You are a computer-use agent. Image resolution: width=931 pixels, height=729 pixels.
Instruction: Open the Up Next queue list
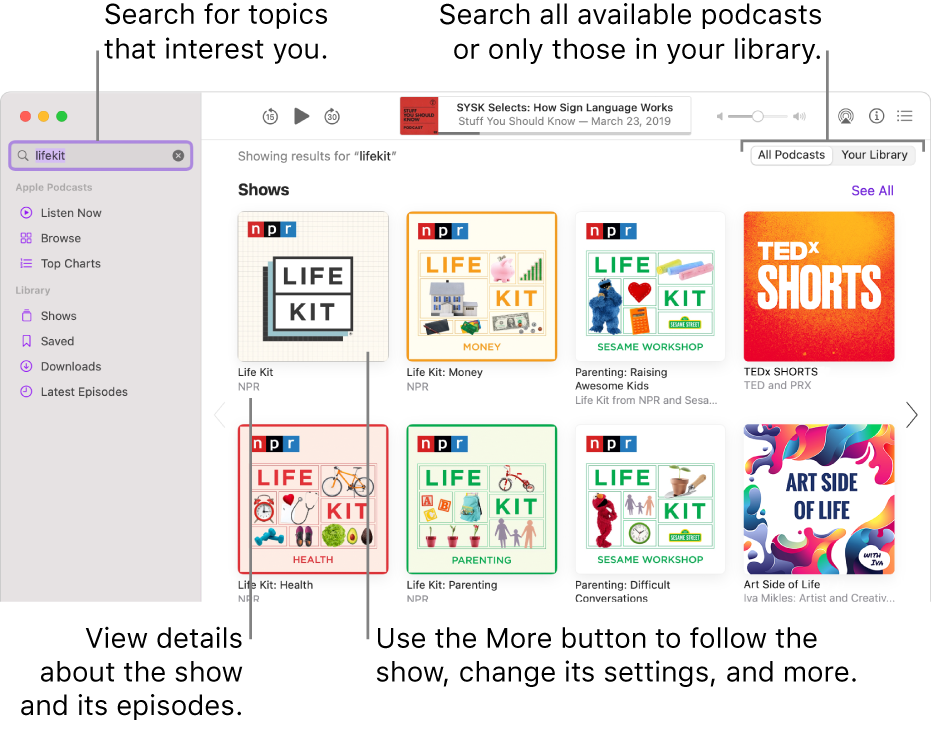tap(904, 116)
